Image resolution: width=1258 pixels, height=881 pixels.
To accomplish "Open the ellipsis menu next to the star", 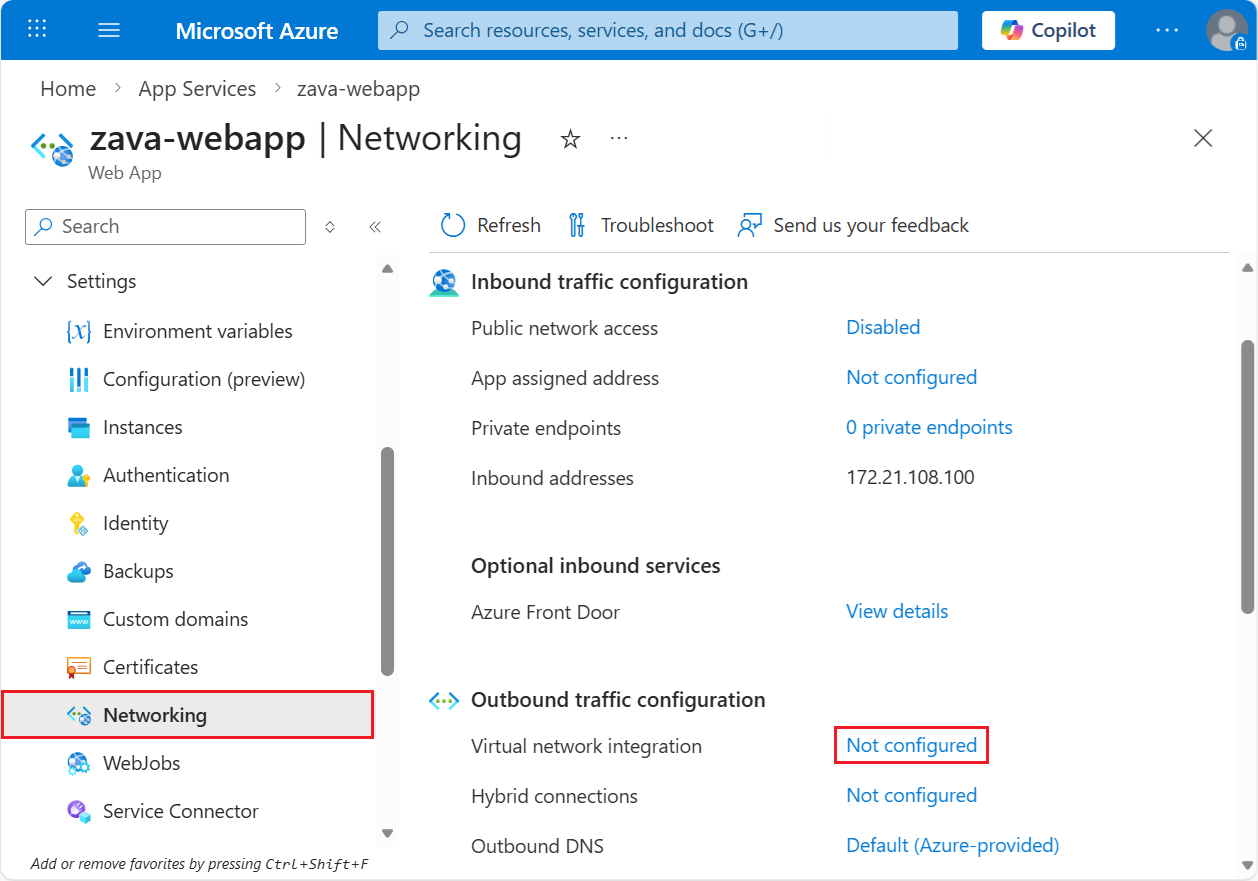I will (x=618, y=139).
